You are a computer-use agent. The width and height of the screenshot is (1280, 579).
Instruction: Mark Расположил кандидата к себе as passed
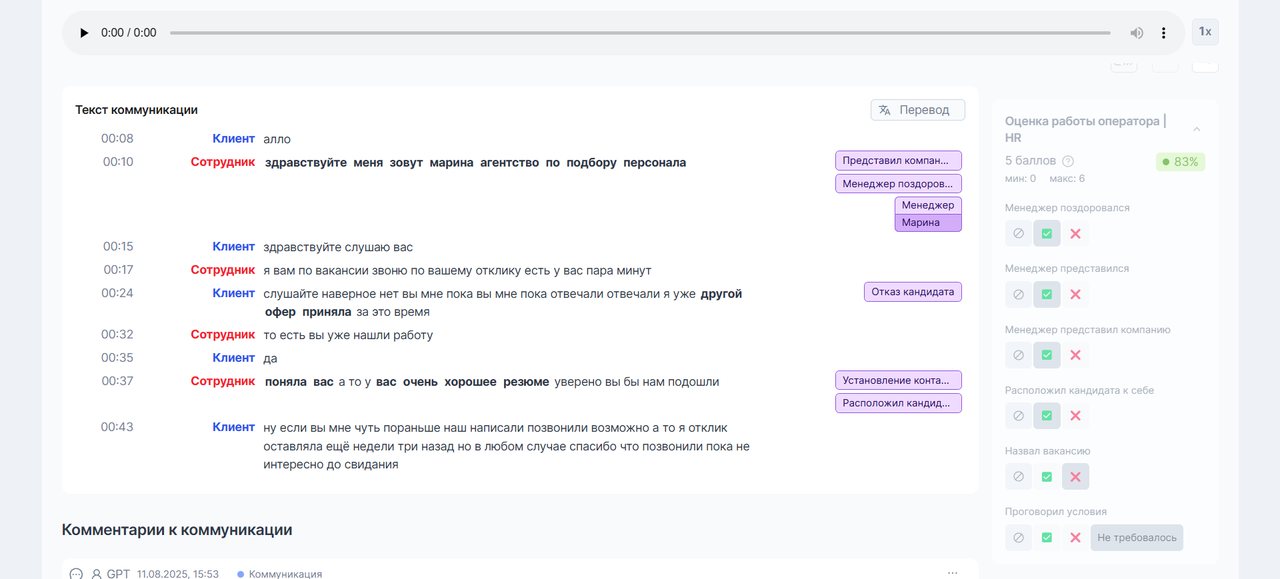pyautogui.click(x=1047, y=415)
